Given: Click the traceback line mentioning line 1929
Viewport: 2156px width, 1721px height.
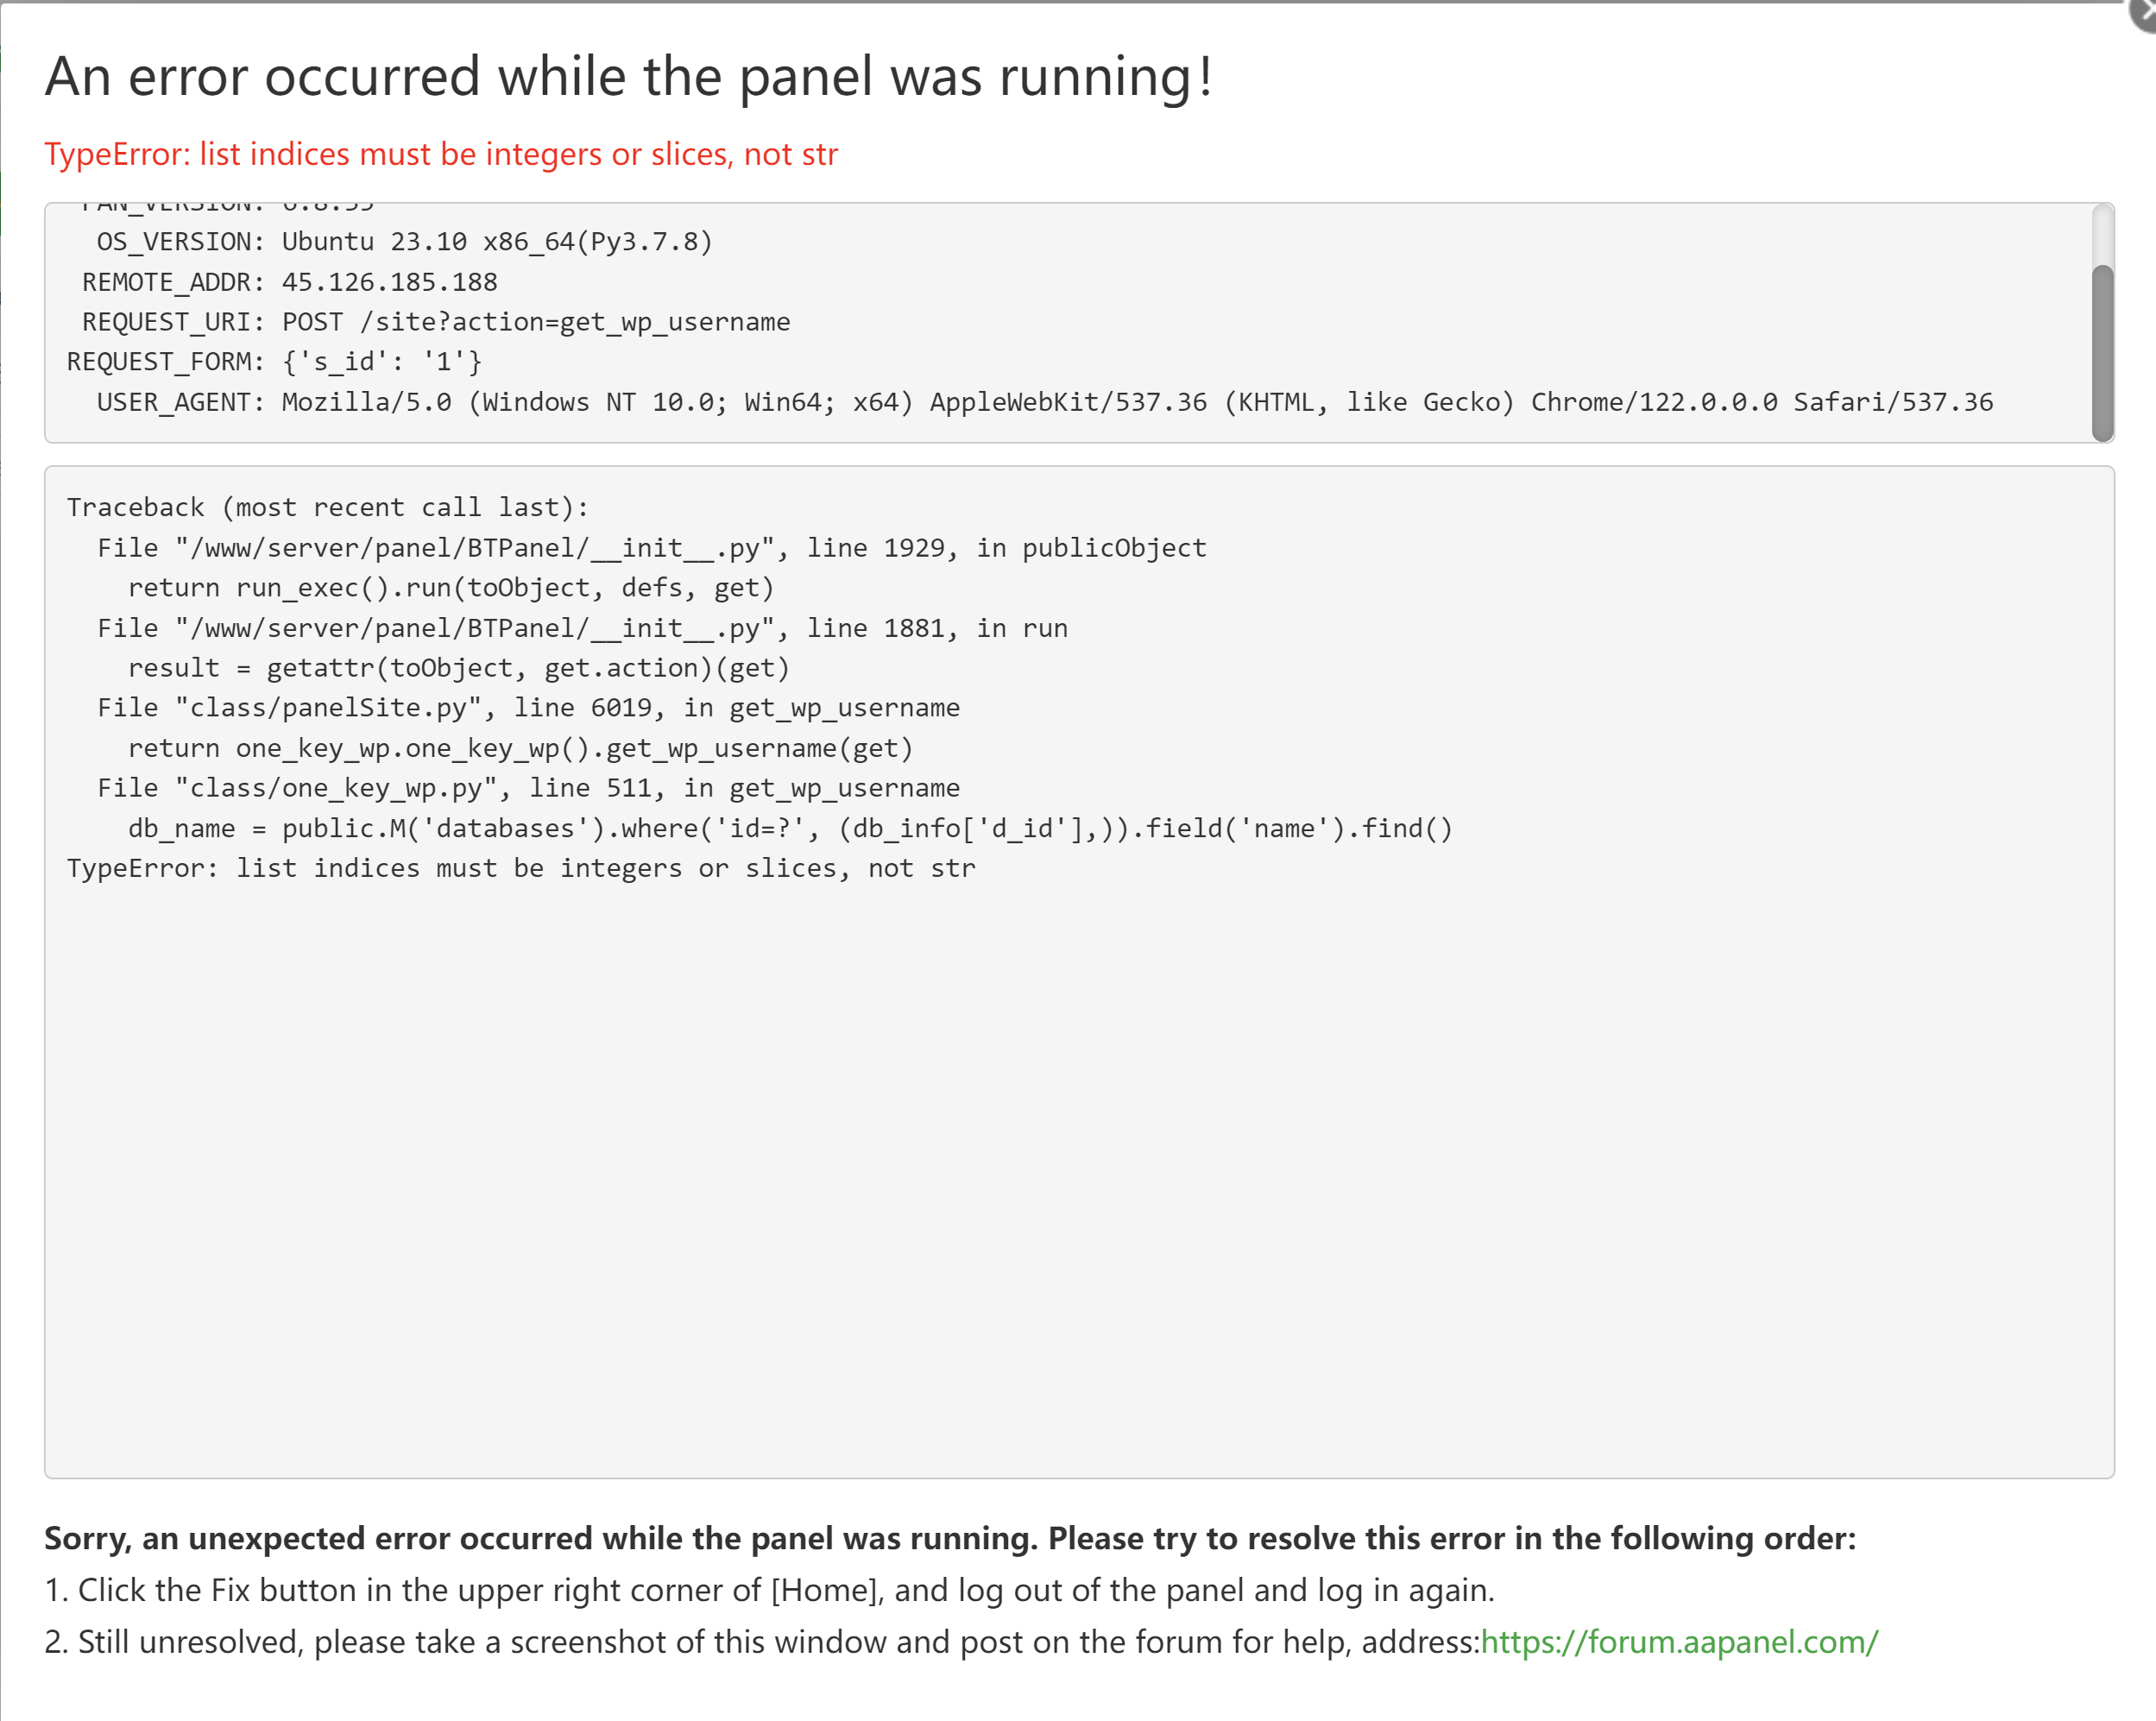Looking at the screenshot, I should [x=651, y=548].
